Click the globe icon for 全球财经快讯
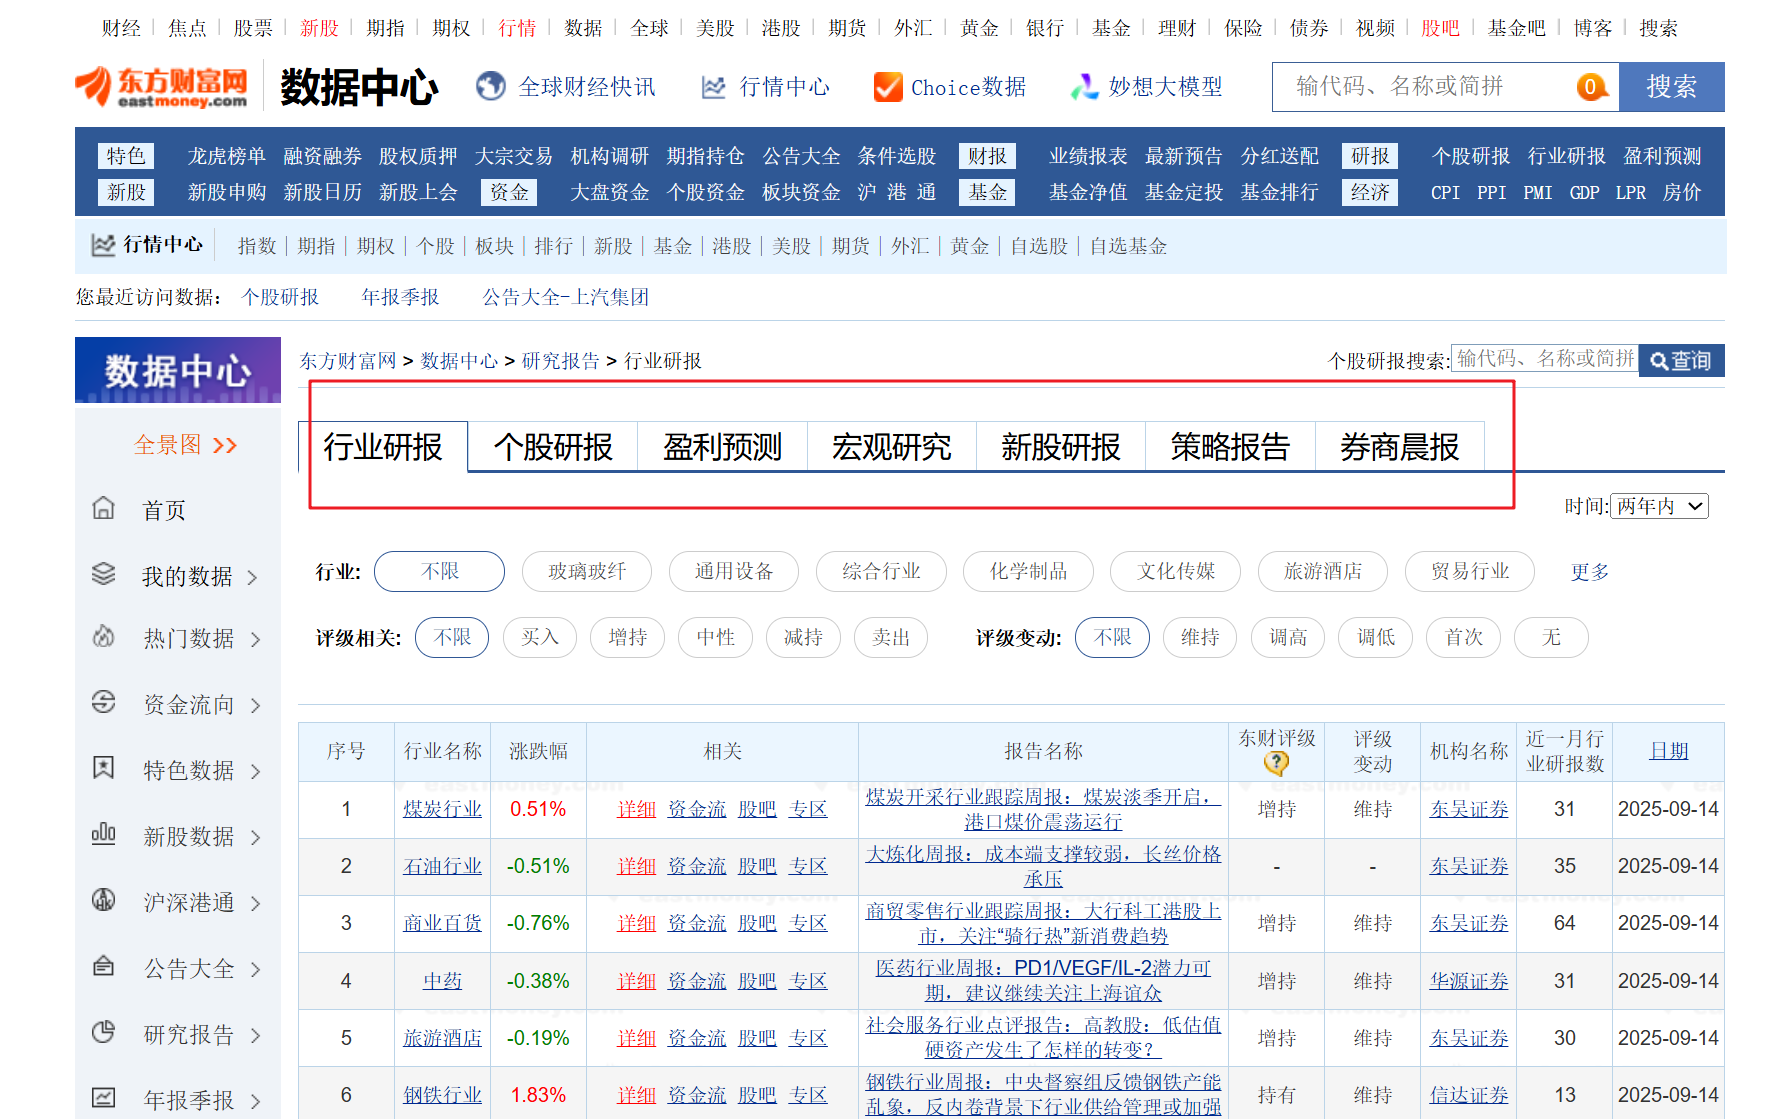Screen dimensions: 1790x1119 click(491, 87)
